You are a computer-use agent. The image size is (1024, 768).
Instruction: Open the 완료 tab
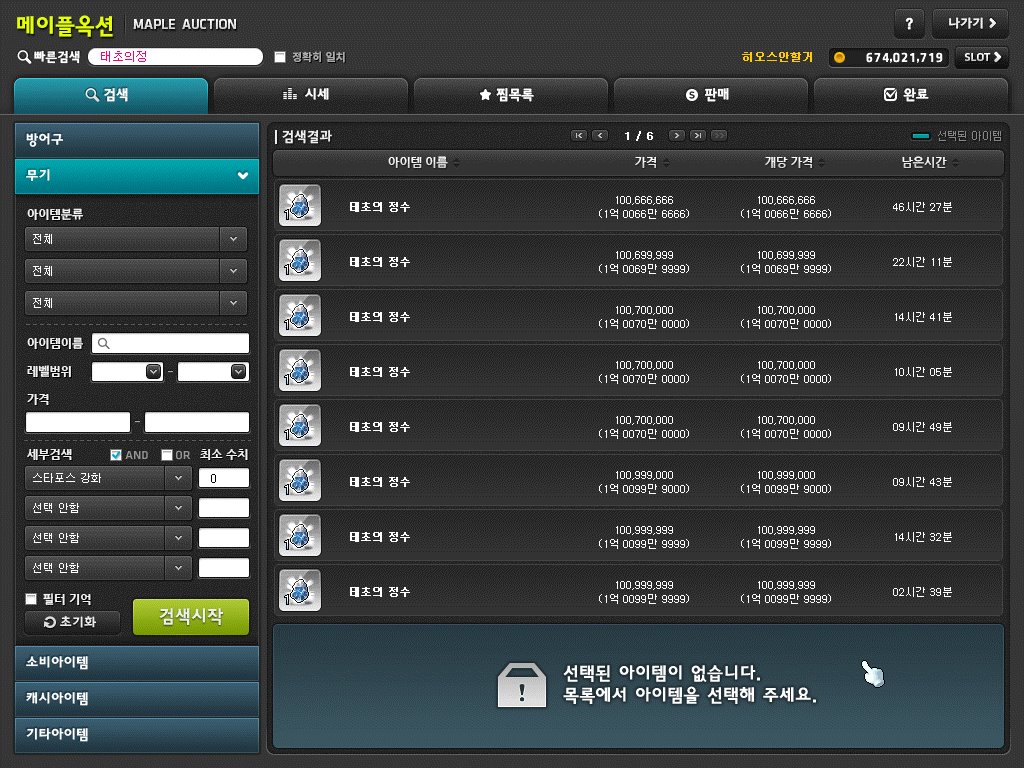pyautogui.click(x=910, y=95)
